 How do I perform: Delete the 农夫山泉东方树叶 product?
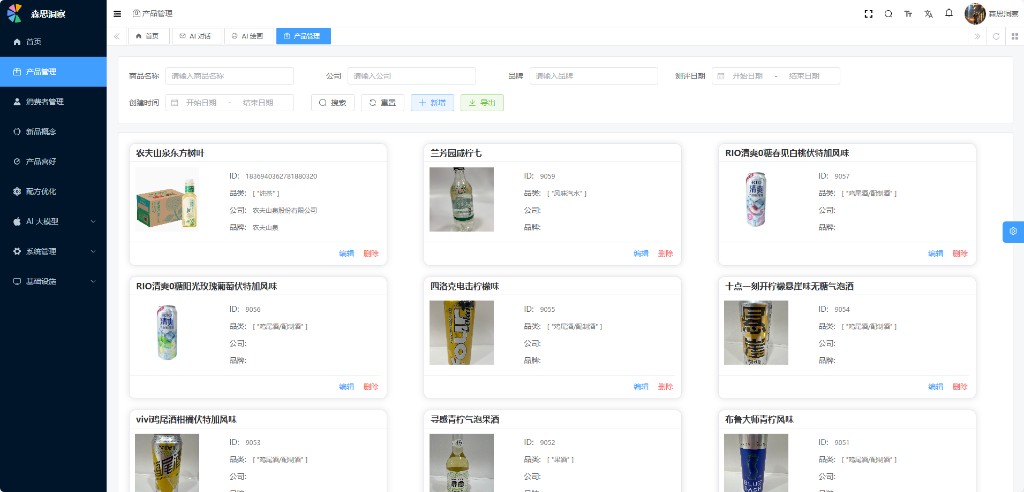[371, 254]
